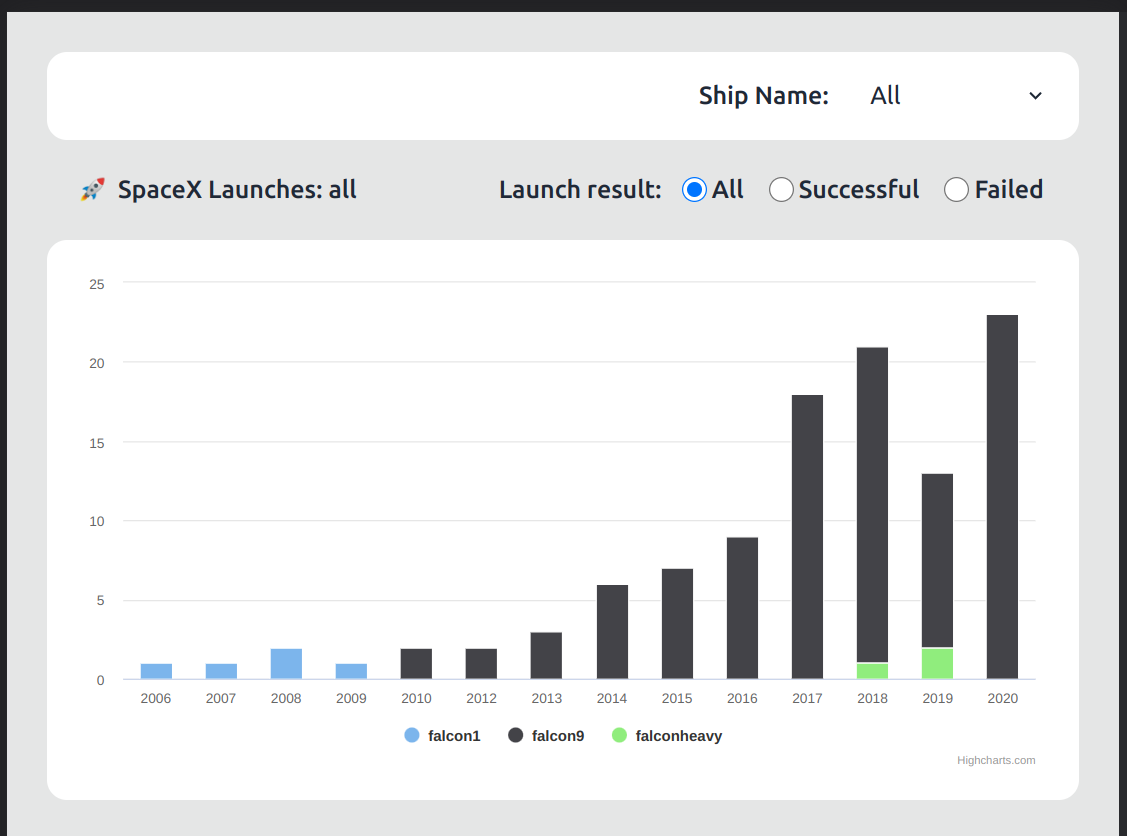The width and height of the screenshot is (1127, 836).
Task: Select the Successful launch result radio button
Action: (781, 190)
